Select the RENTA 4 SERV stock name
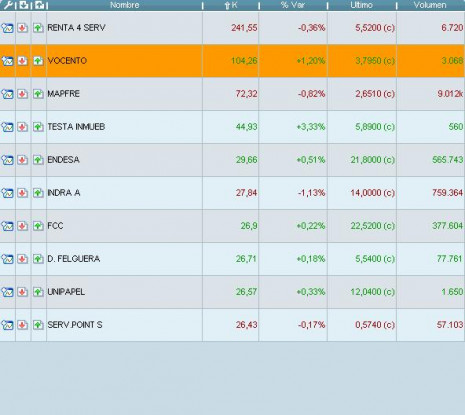This screenshot has width=465, height=415. 76,28
